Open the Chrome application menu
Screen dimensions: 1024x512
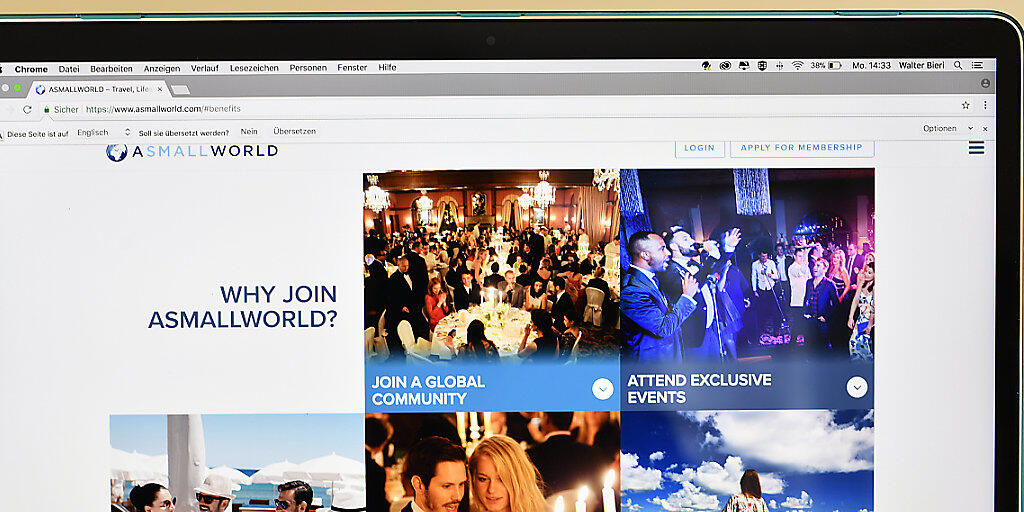[x=31, y=69]
